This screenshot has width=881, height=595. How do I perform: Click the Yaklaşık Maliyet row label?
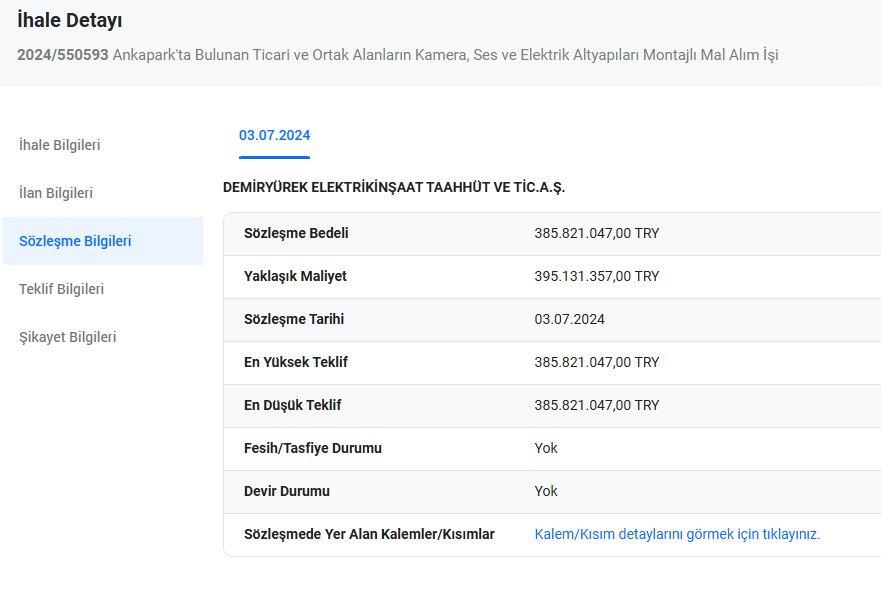pyautogui.click(x=295, y=276)
